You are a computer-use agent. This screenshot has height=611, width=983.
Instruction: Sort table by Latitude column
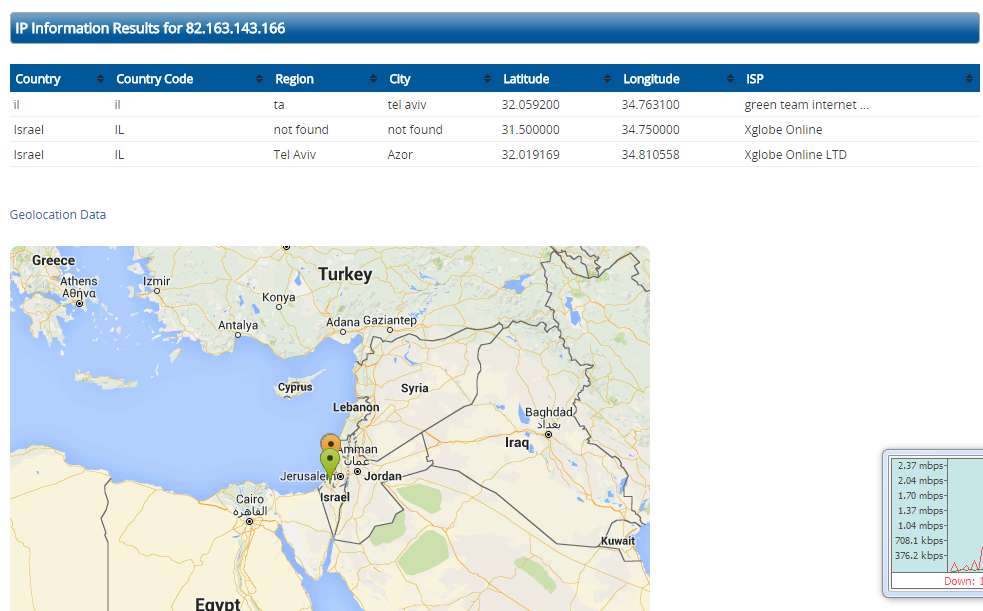coord(558,79)
